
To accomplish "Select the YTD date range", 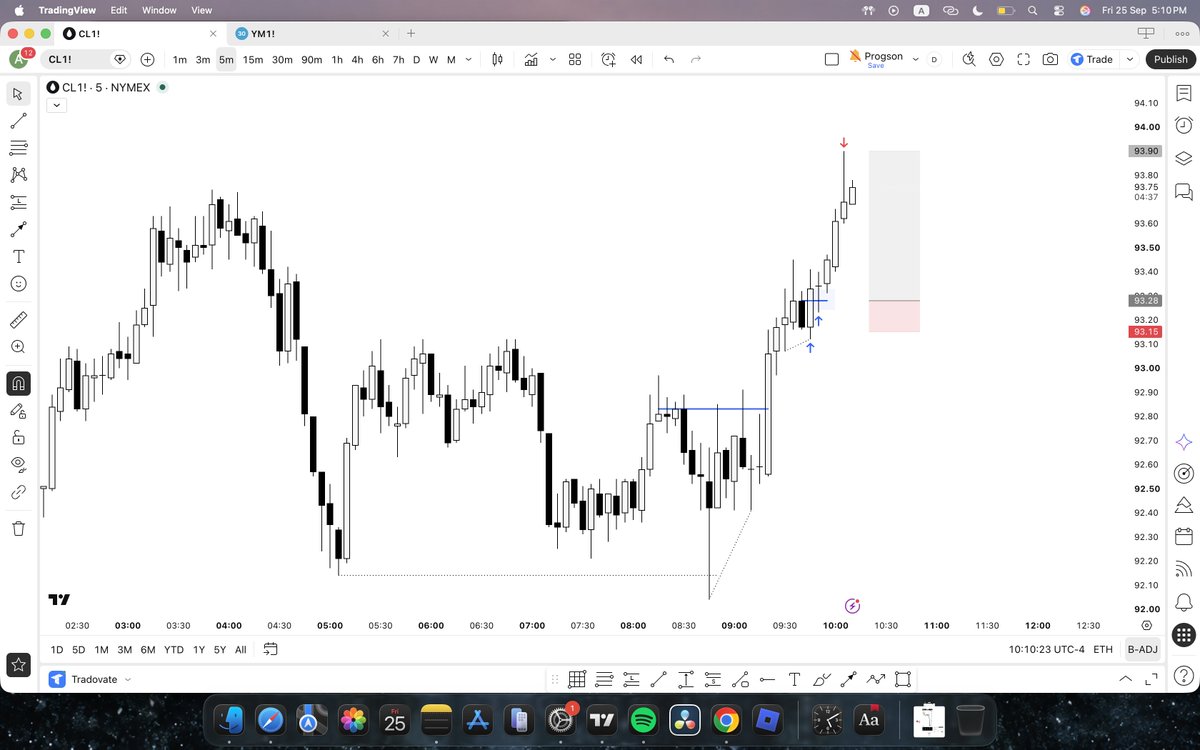I will (x=174, y=650).
